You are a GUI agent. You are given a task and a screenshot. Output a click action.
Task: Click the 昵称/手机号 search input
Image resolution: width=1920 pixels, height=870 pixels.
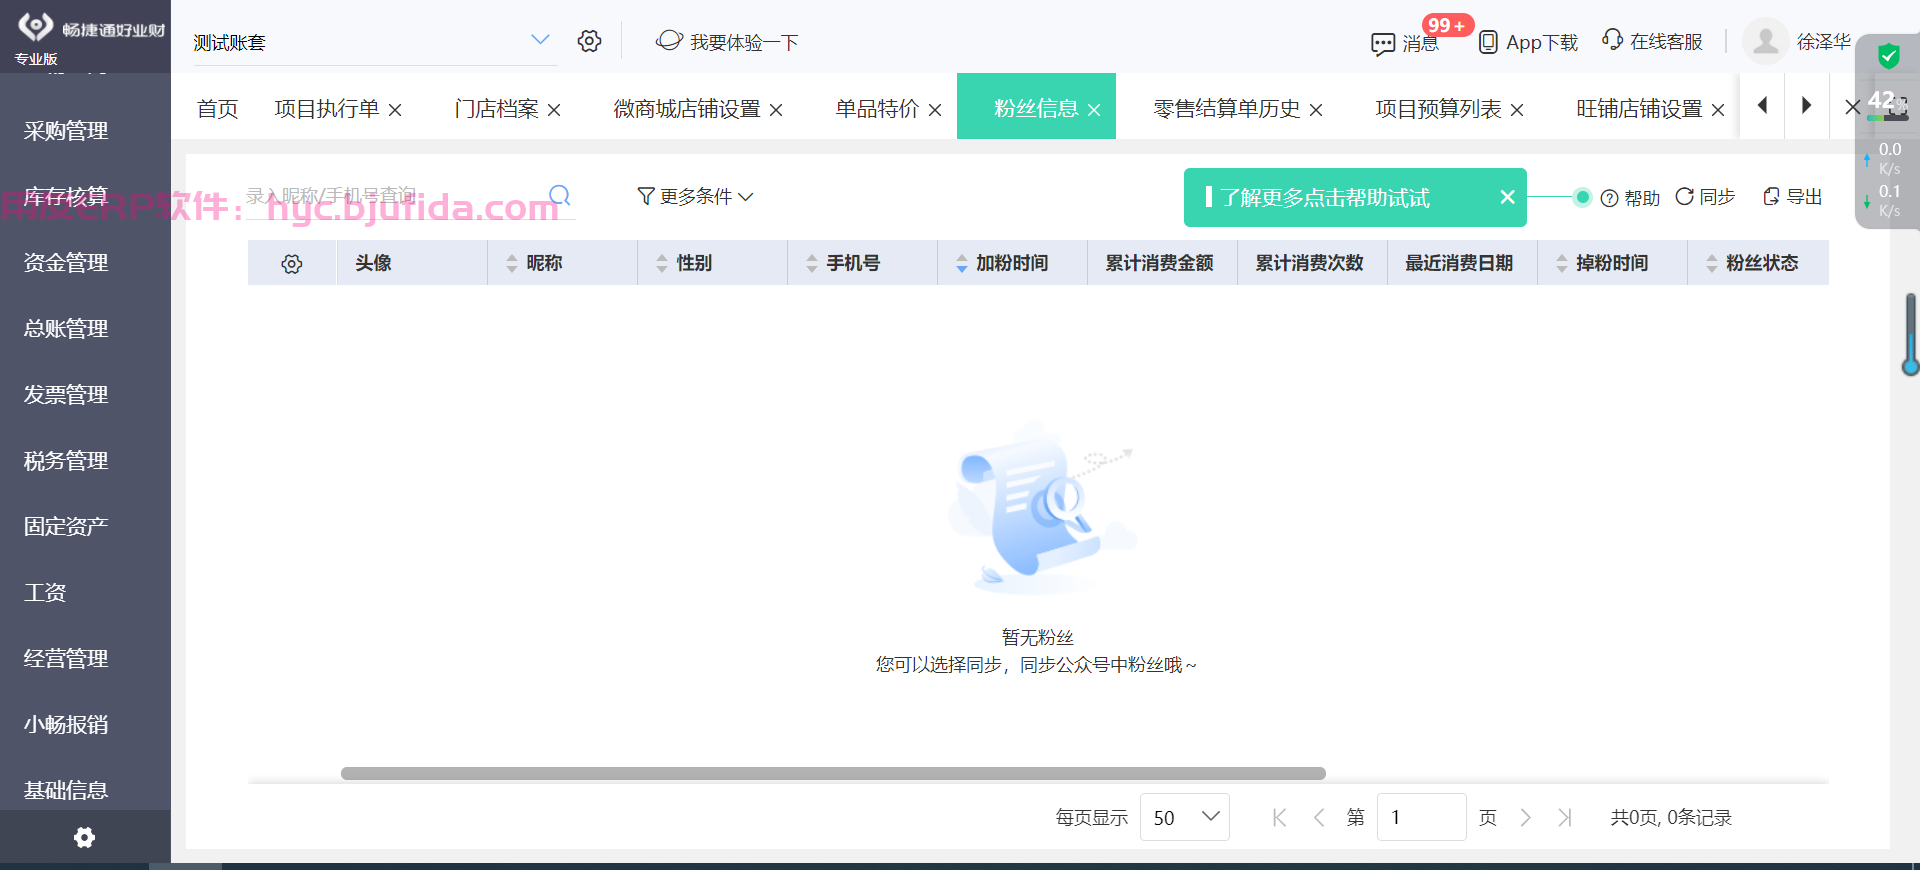pos(395,196)
